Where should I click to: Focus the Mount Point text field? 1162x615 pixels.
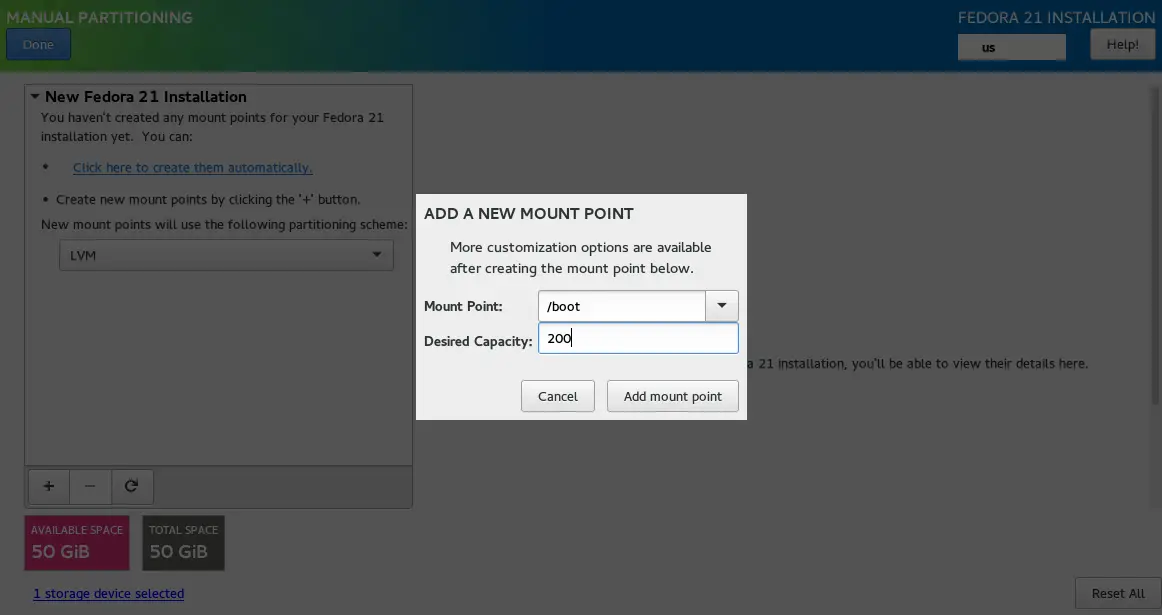[622, 306]
